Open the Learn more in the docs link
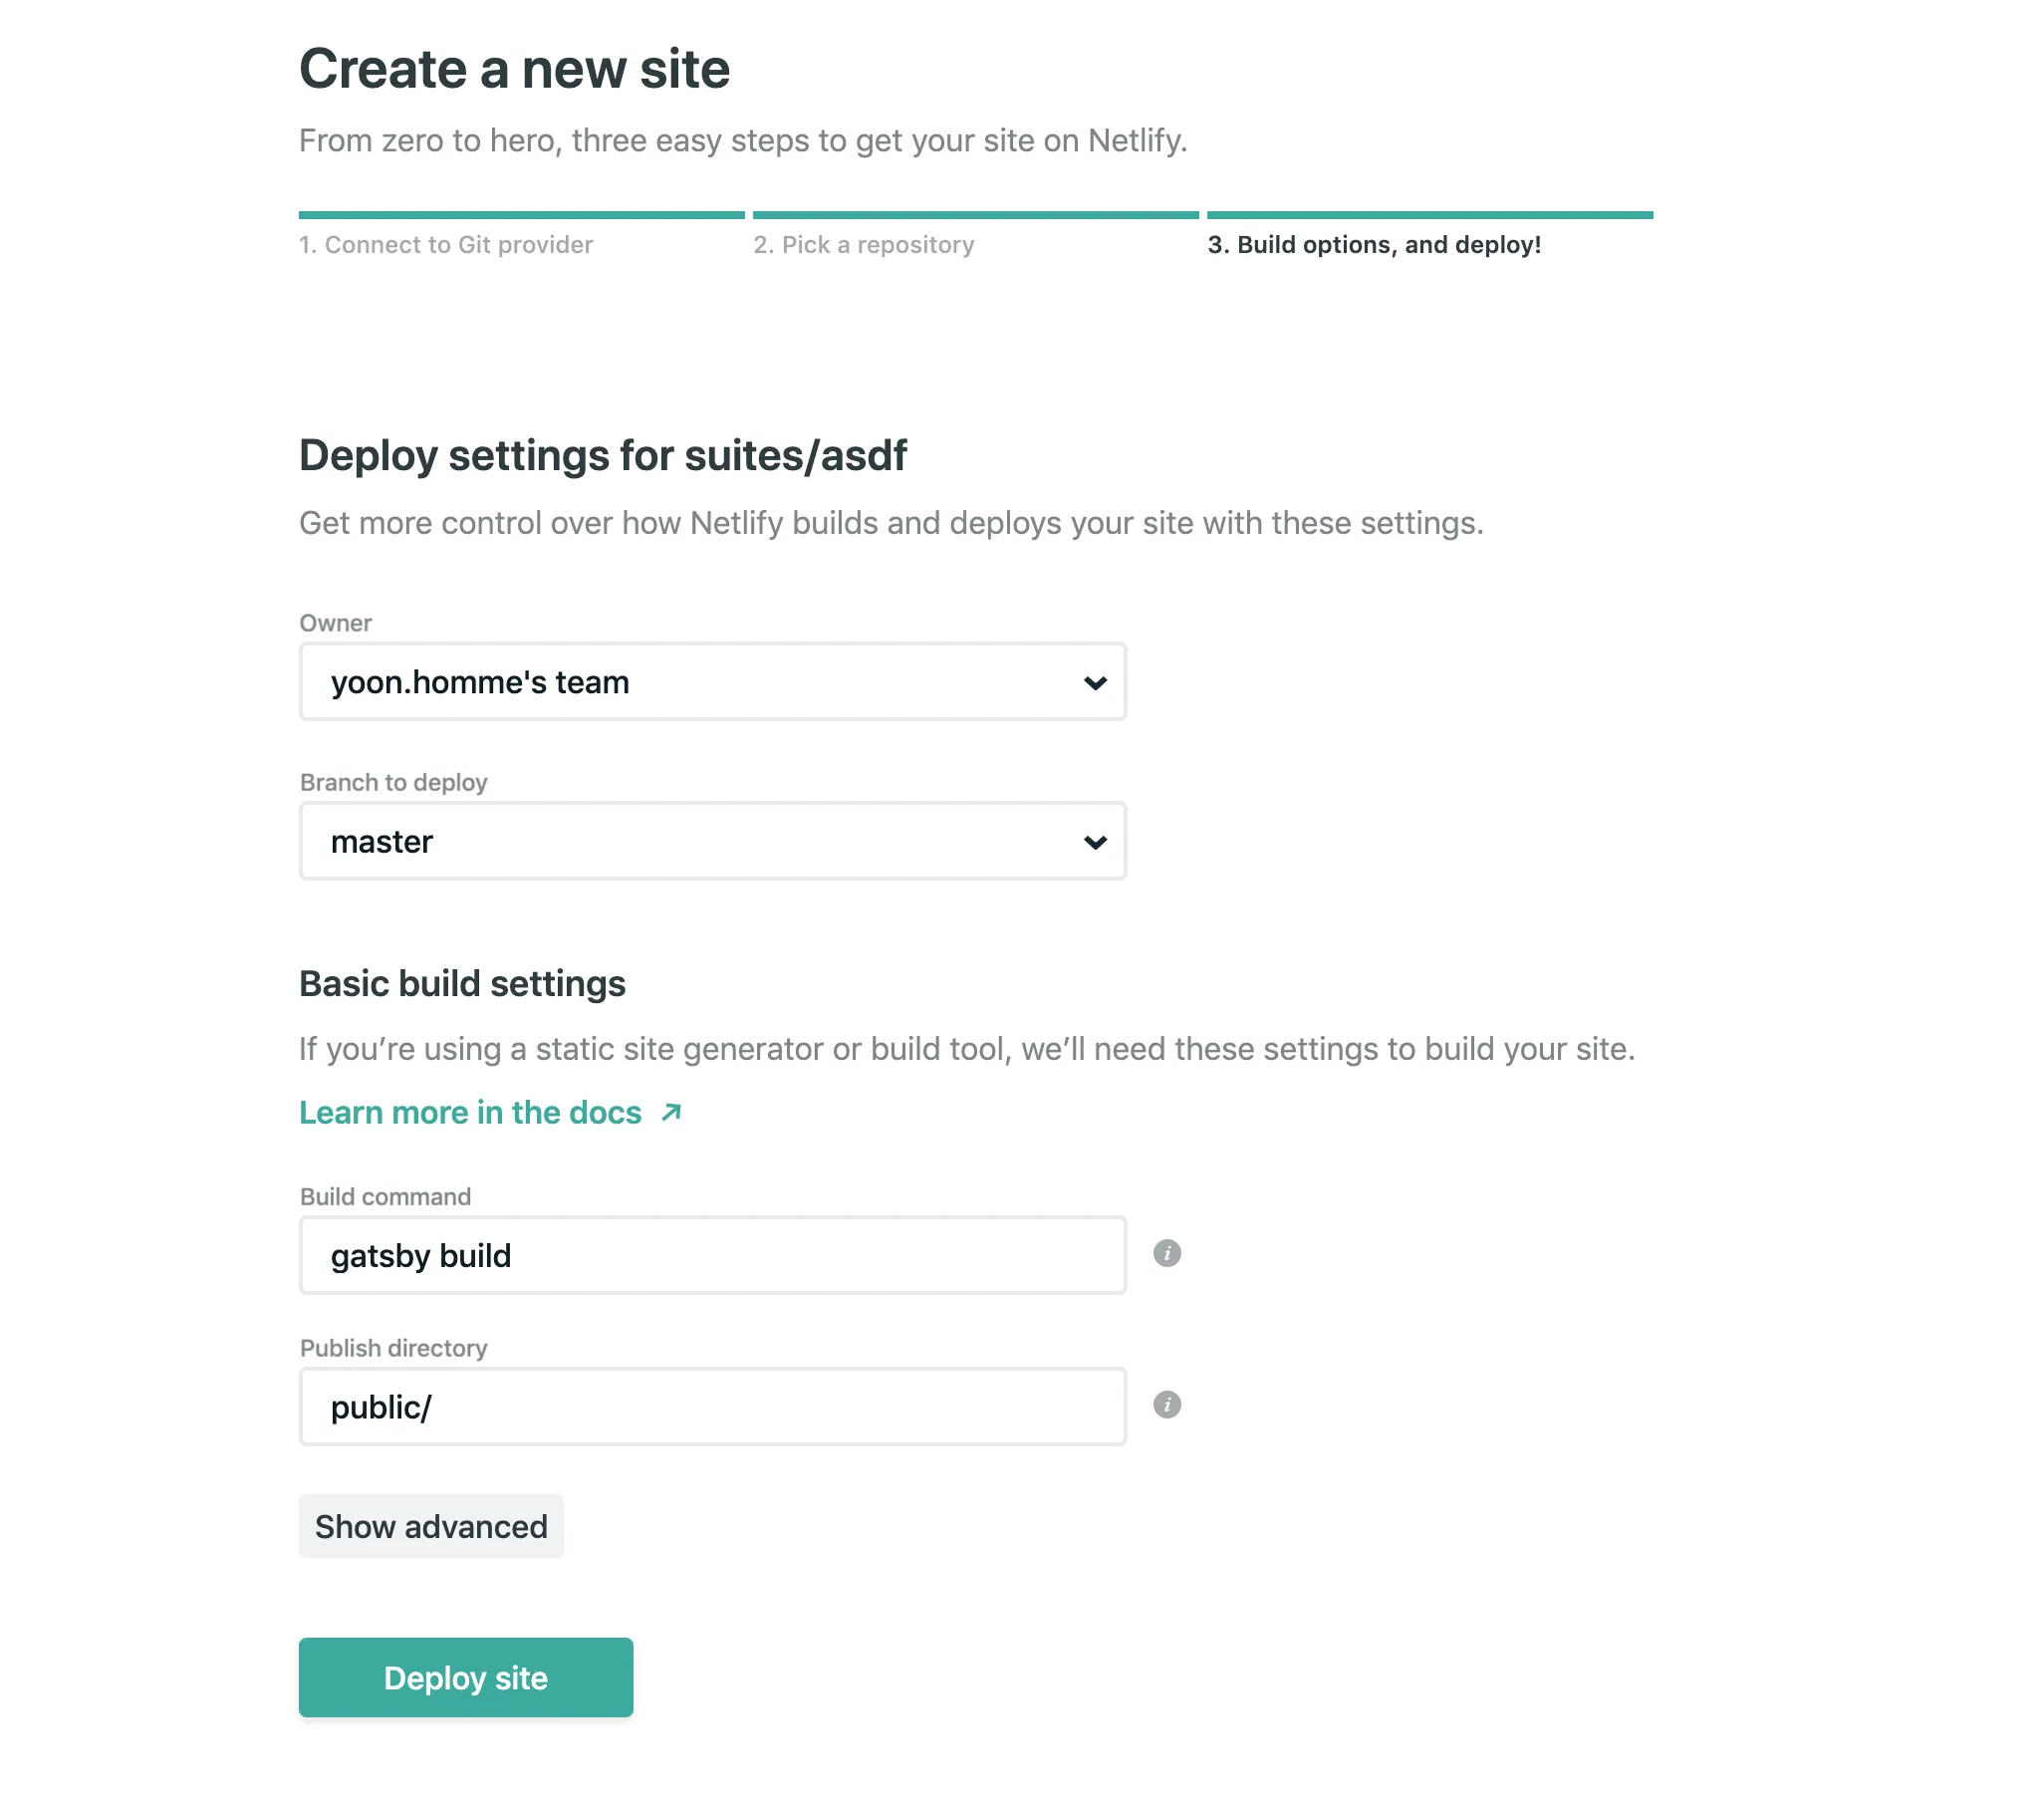Viewport: 2044px width, 1803px height. point(470,1113)
